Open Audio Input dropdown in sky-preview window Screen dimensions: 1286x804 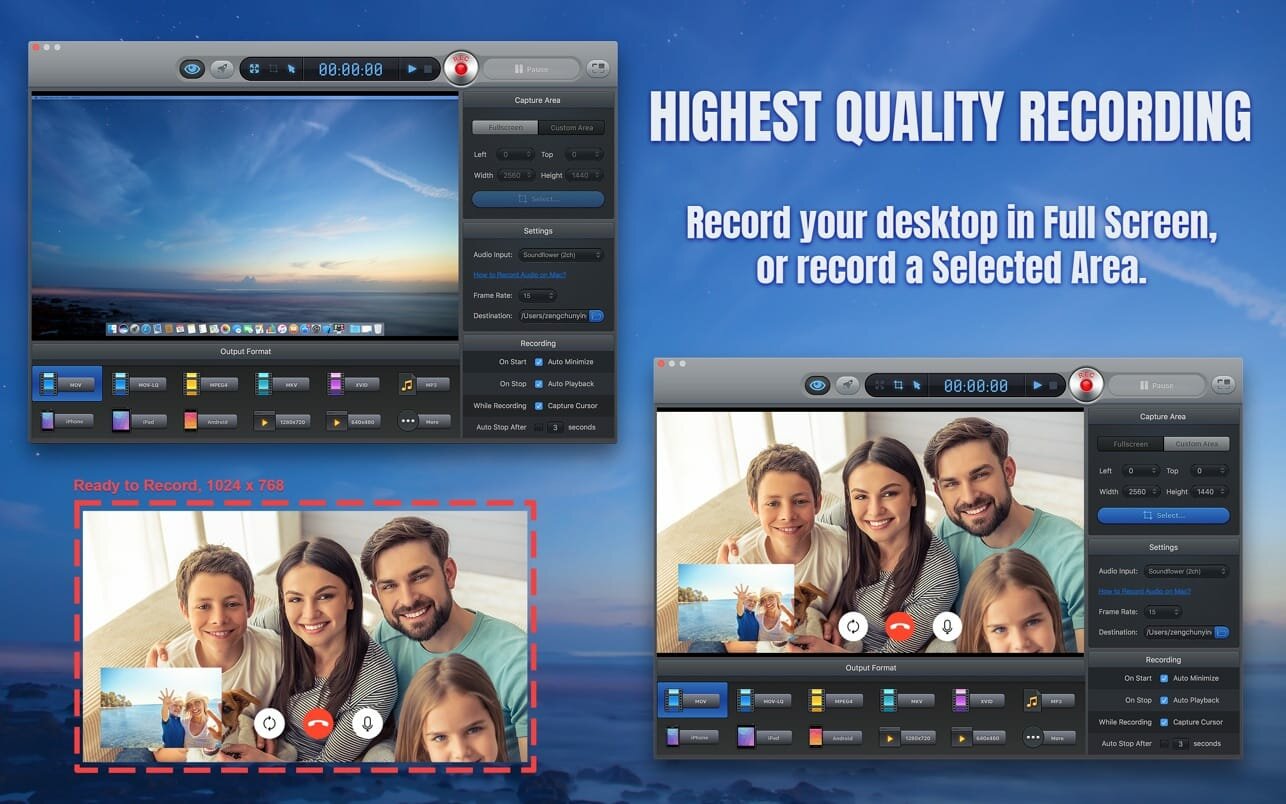562,255
